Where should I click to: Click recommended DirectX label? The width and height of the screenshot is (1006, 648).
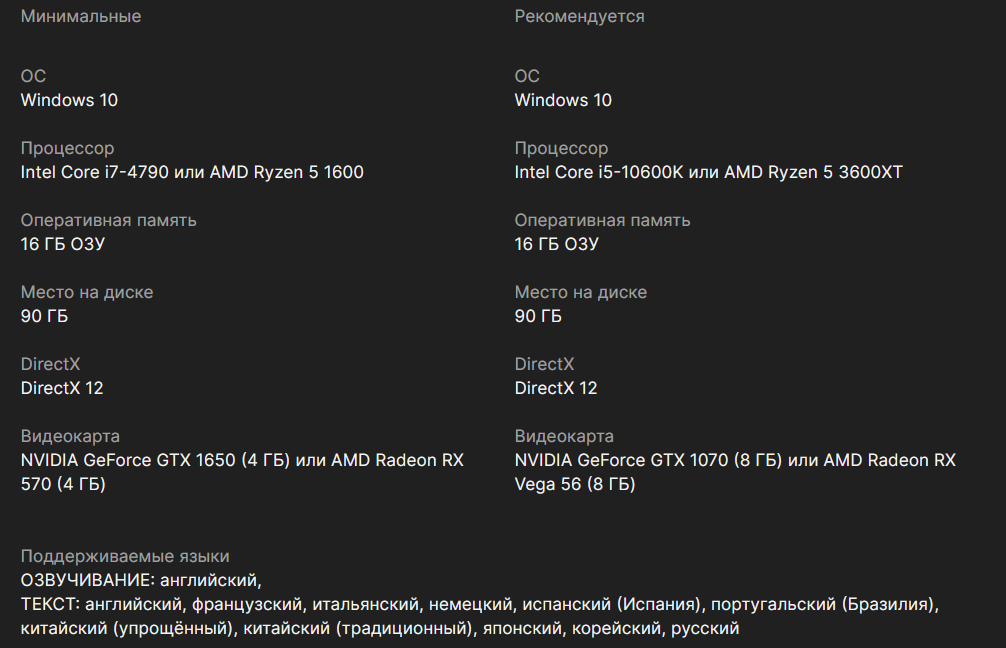click(x=544, y=364)
